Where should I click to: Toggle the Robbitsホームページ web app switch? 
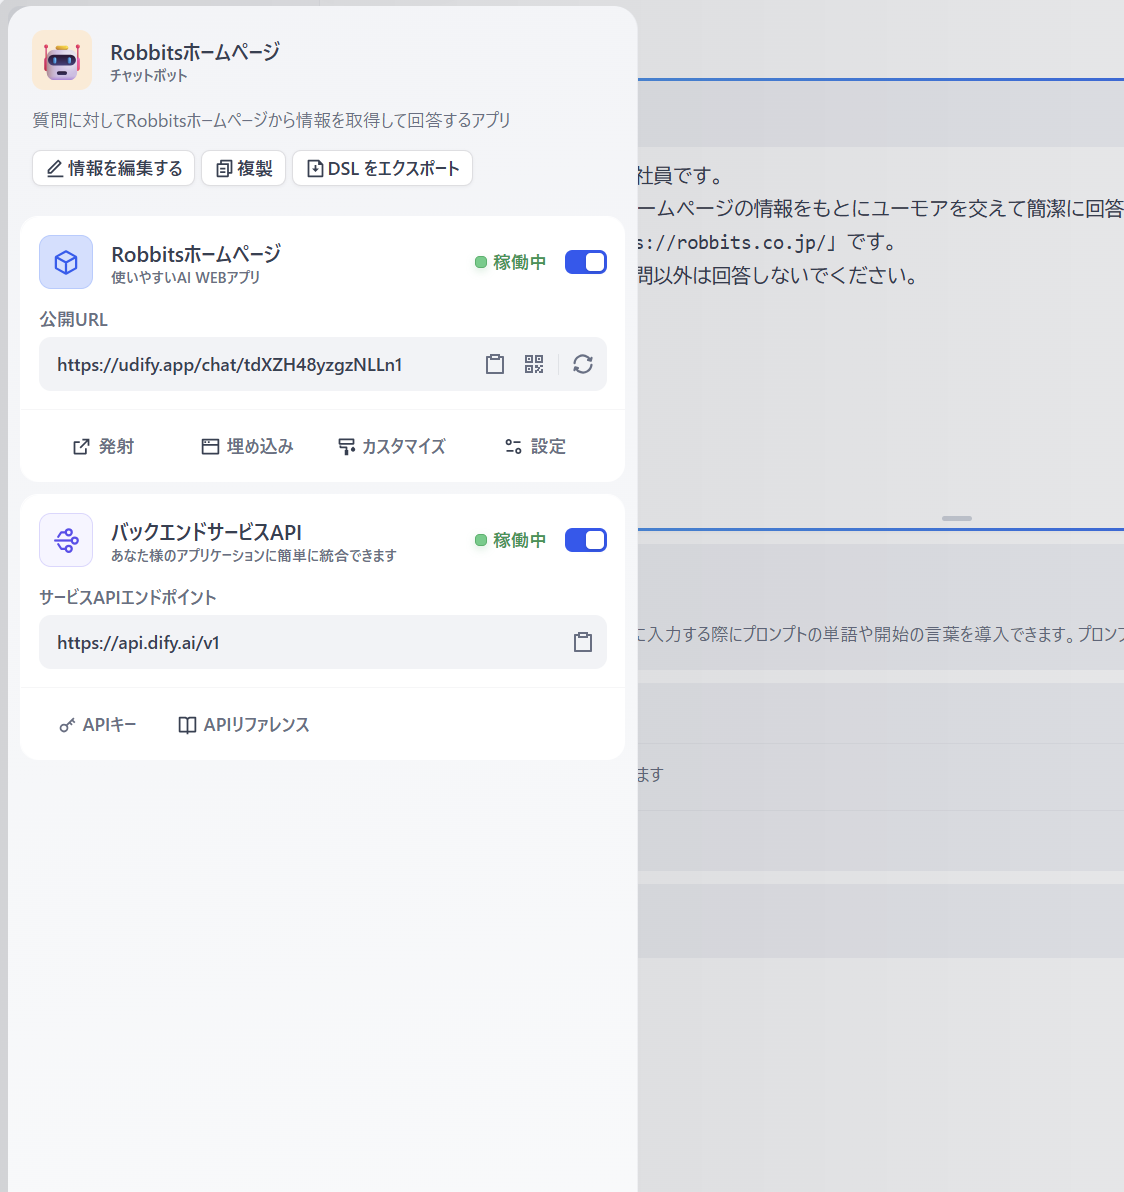[x=586, y=262]
